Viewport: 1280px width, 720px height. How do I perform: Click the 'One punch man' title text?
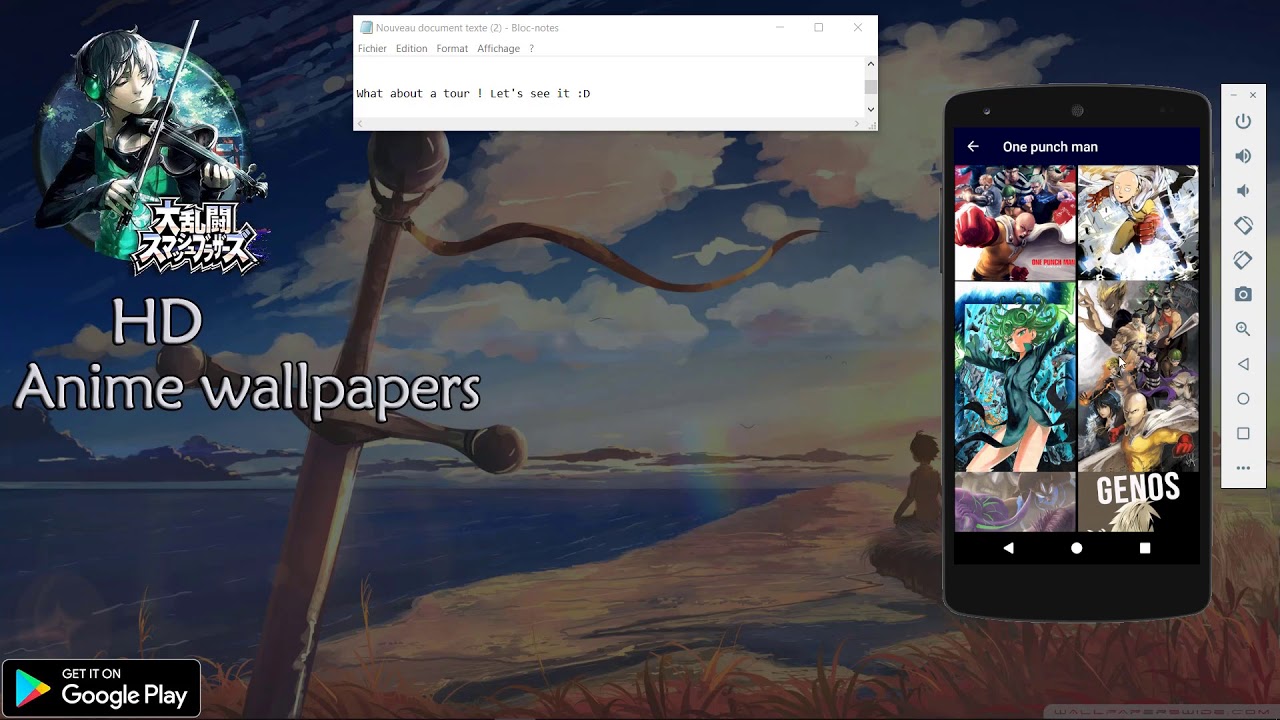1050,146
